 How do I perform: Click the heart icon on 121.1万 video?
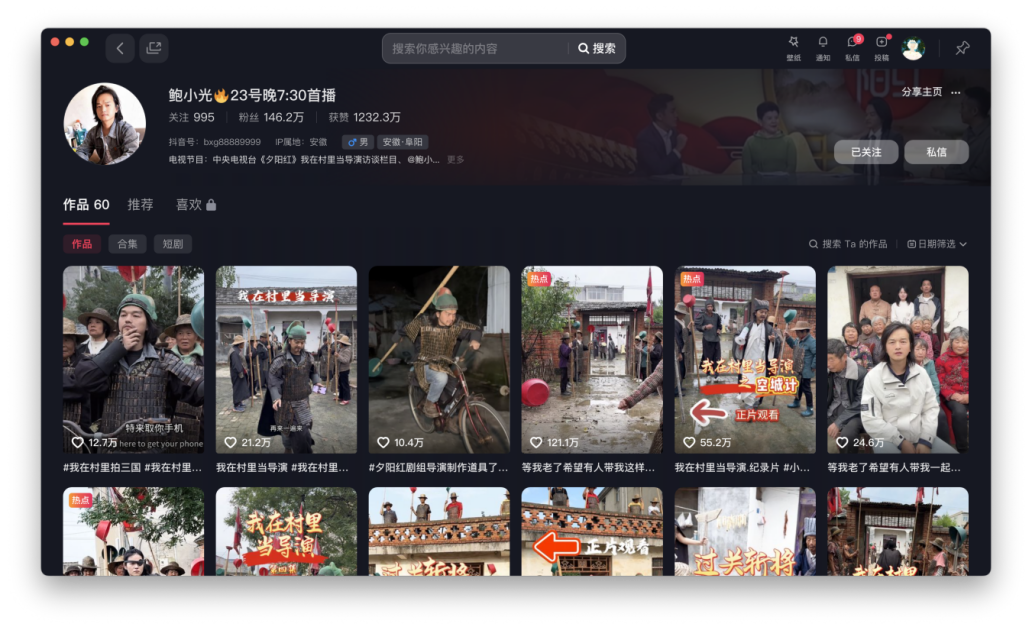coord(536,442)
